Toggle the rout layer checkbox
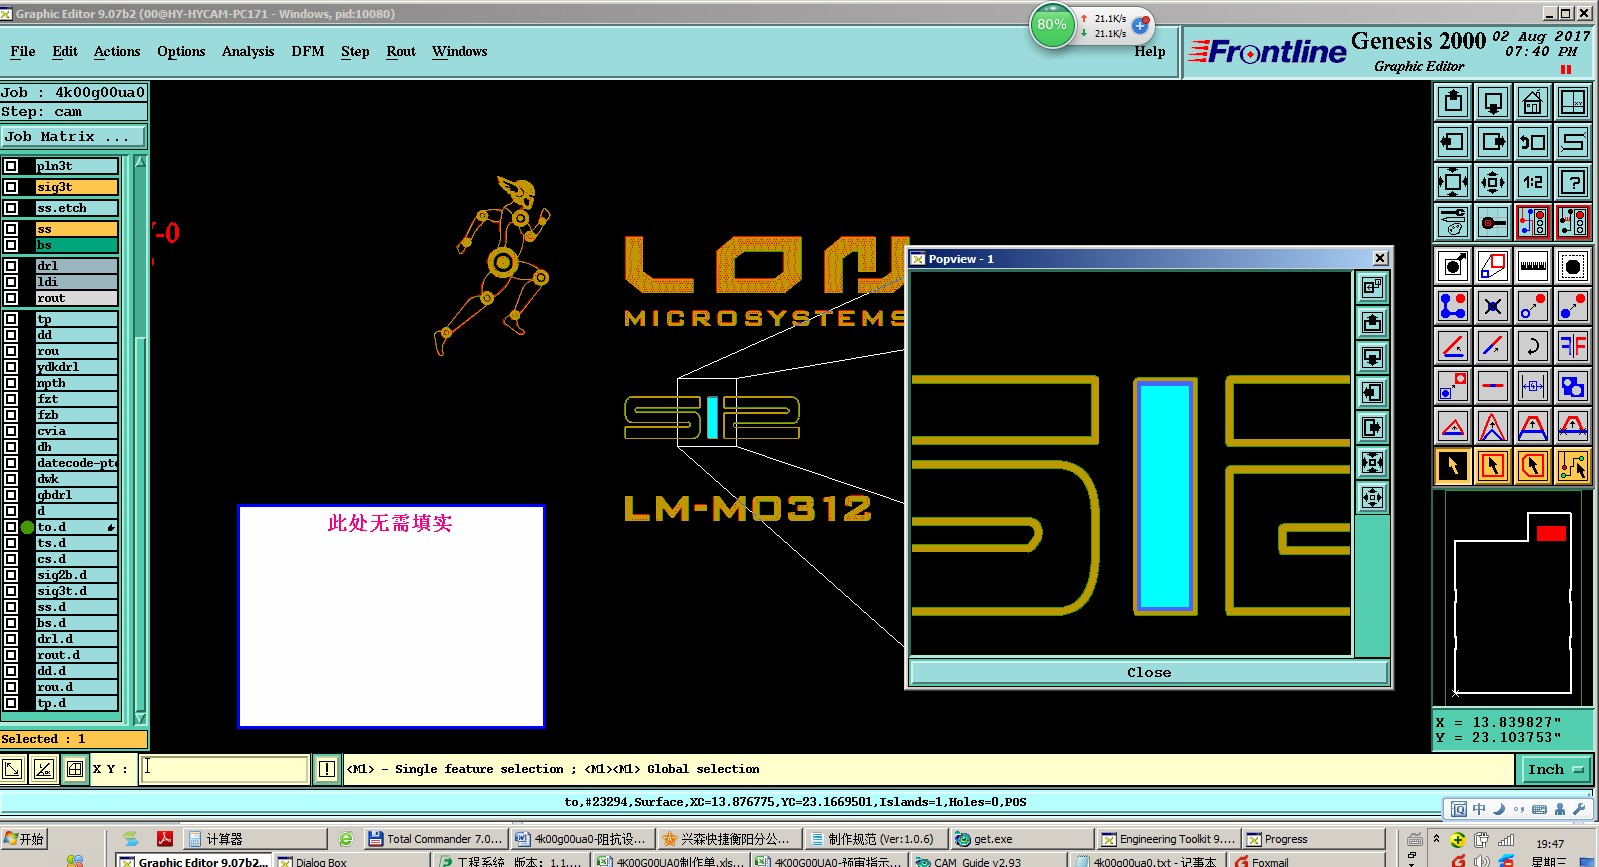Image resolution: width=1599 pixels, height=867 pixels. coord(11,298)
